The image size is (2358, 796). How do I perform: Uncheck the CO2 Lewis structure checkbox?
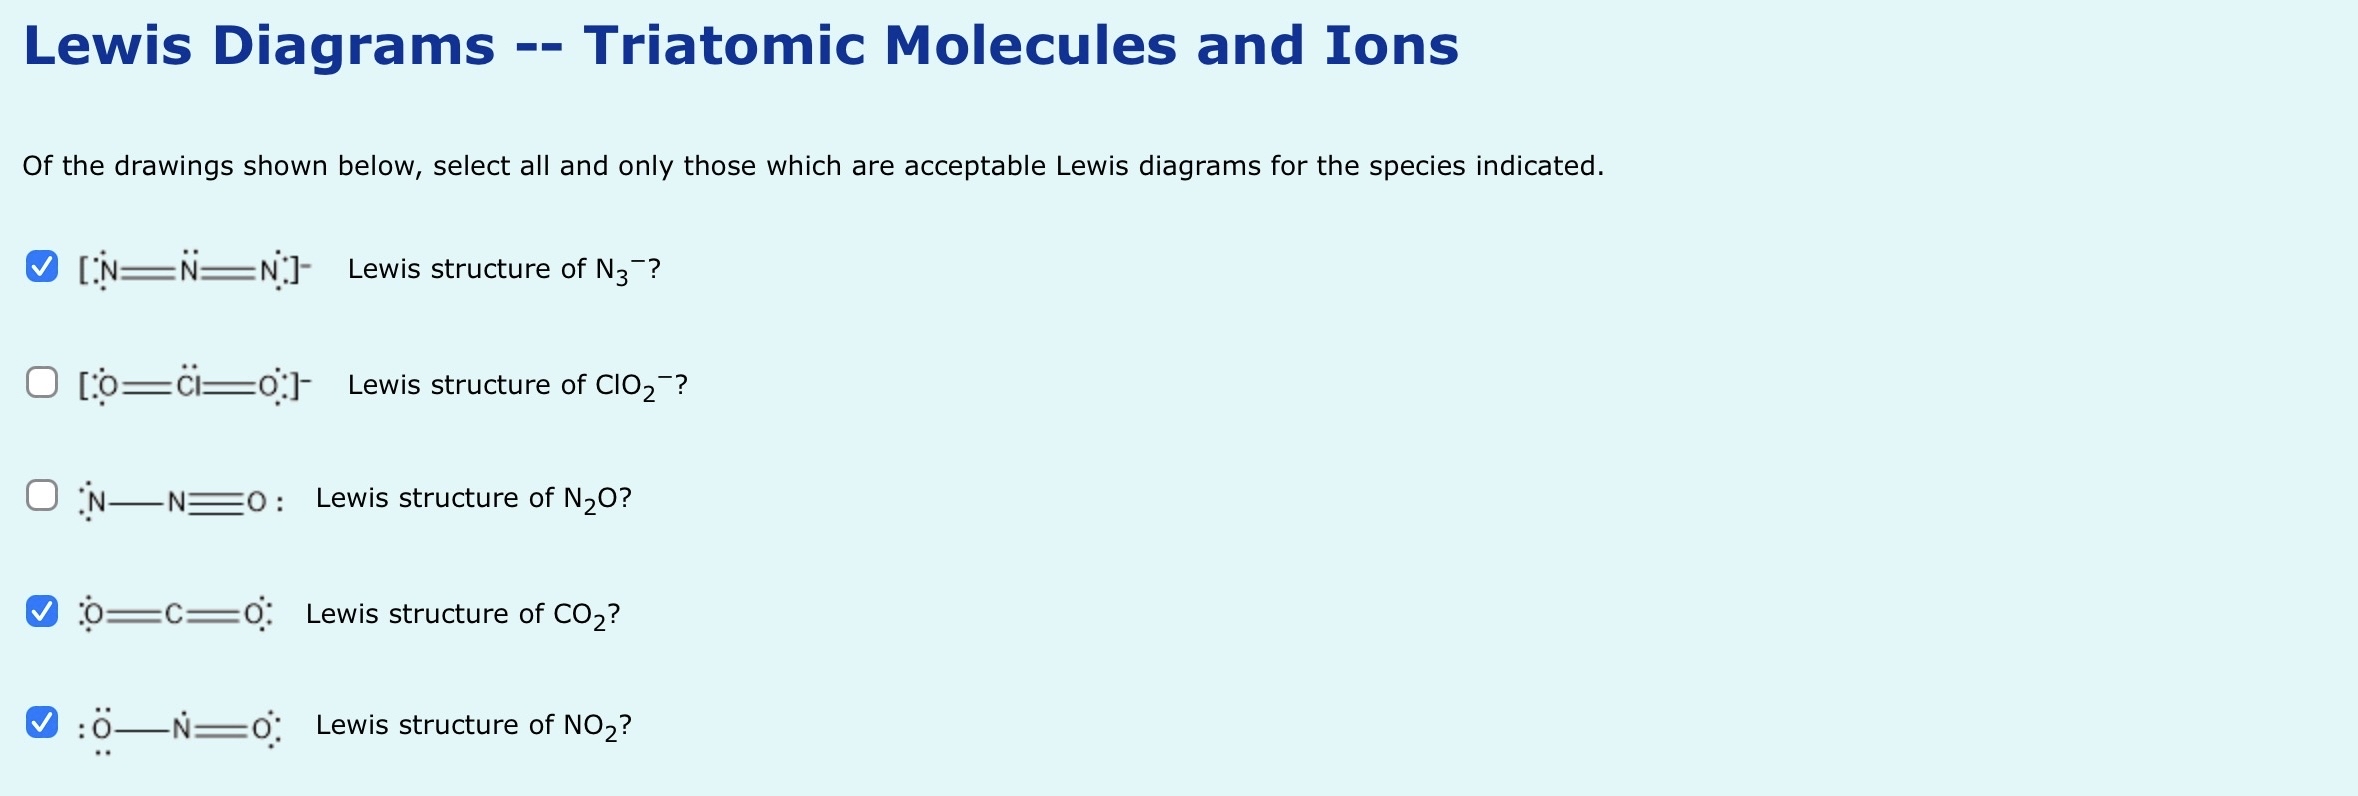point(42,611)
